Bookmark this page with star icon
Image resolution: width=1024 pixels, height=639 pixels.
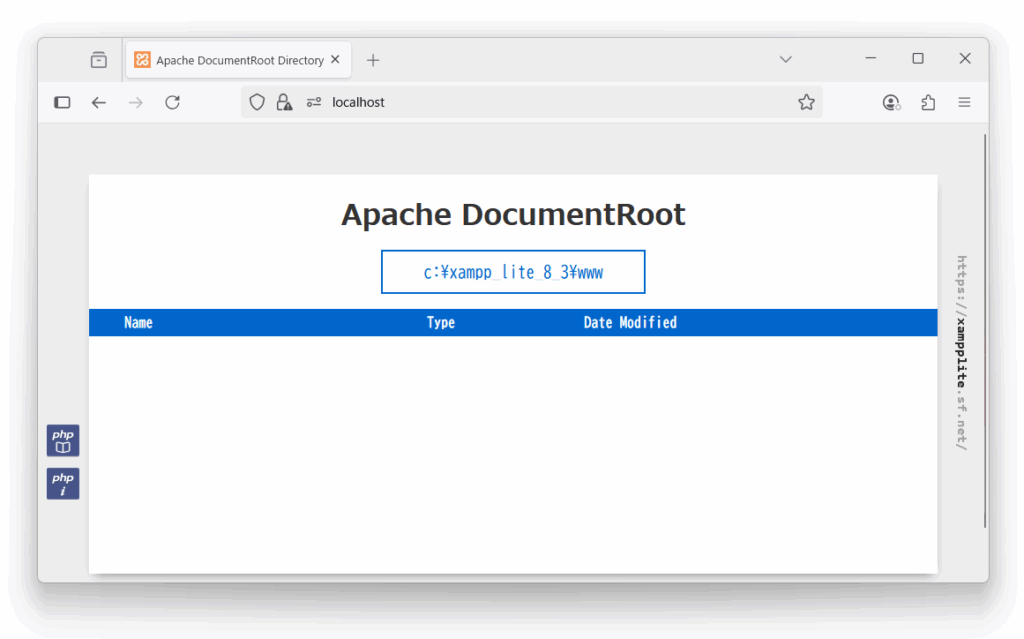pyautogui.click(x=807, y=102)
